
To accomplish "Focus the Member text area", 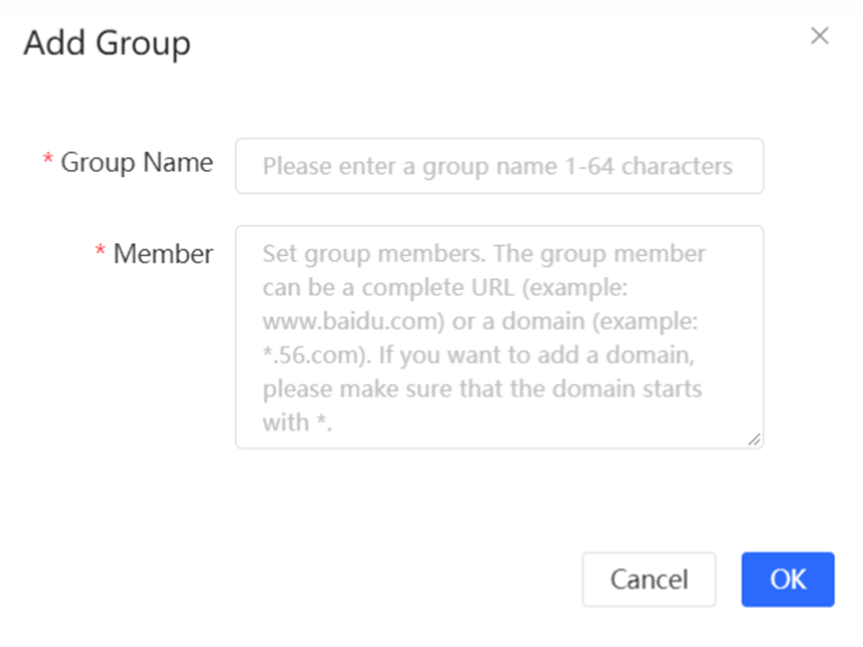I will point(499,337).
